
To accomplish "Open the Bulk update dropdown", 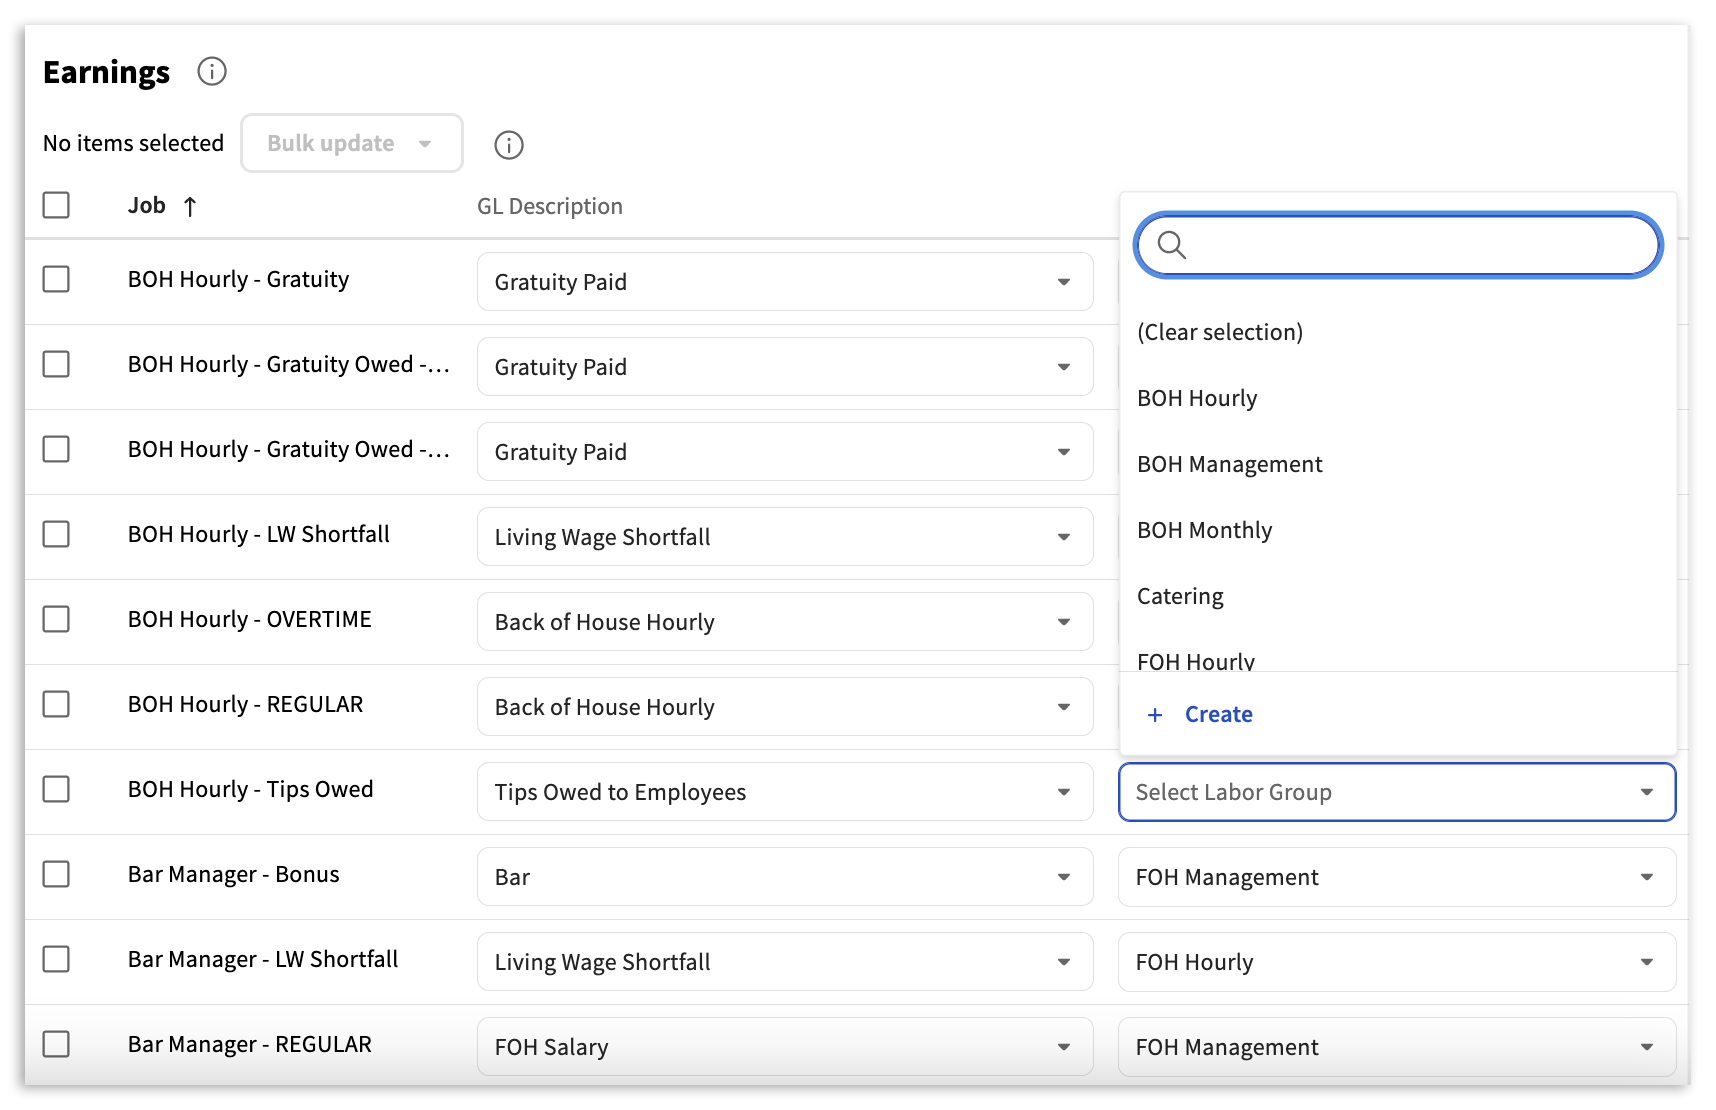I will click(x=351, y=143).
